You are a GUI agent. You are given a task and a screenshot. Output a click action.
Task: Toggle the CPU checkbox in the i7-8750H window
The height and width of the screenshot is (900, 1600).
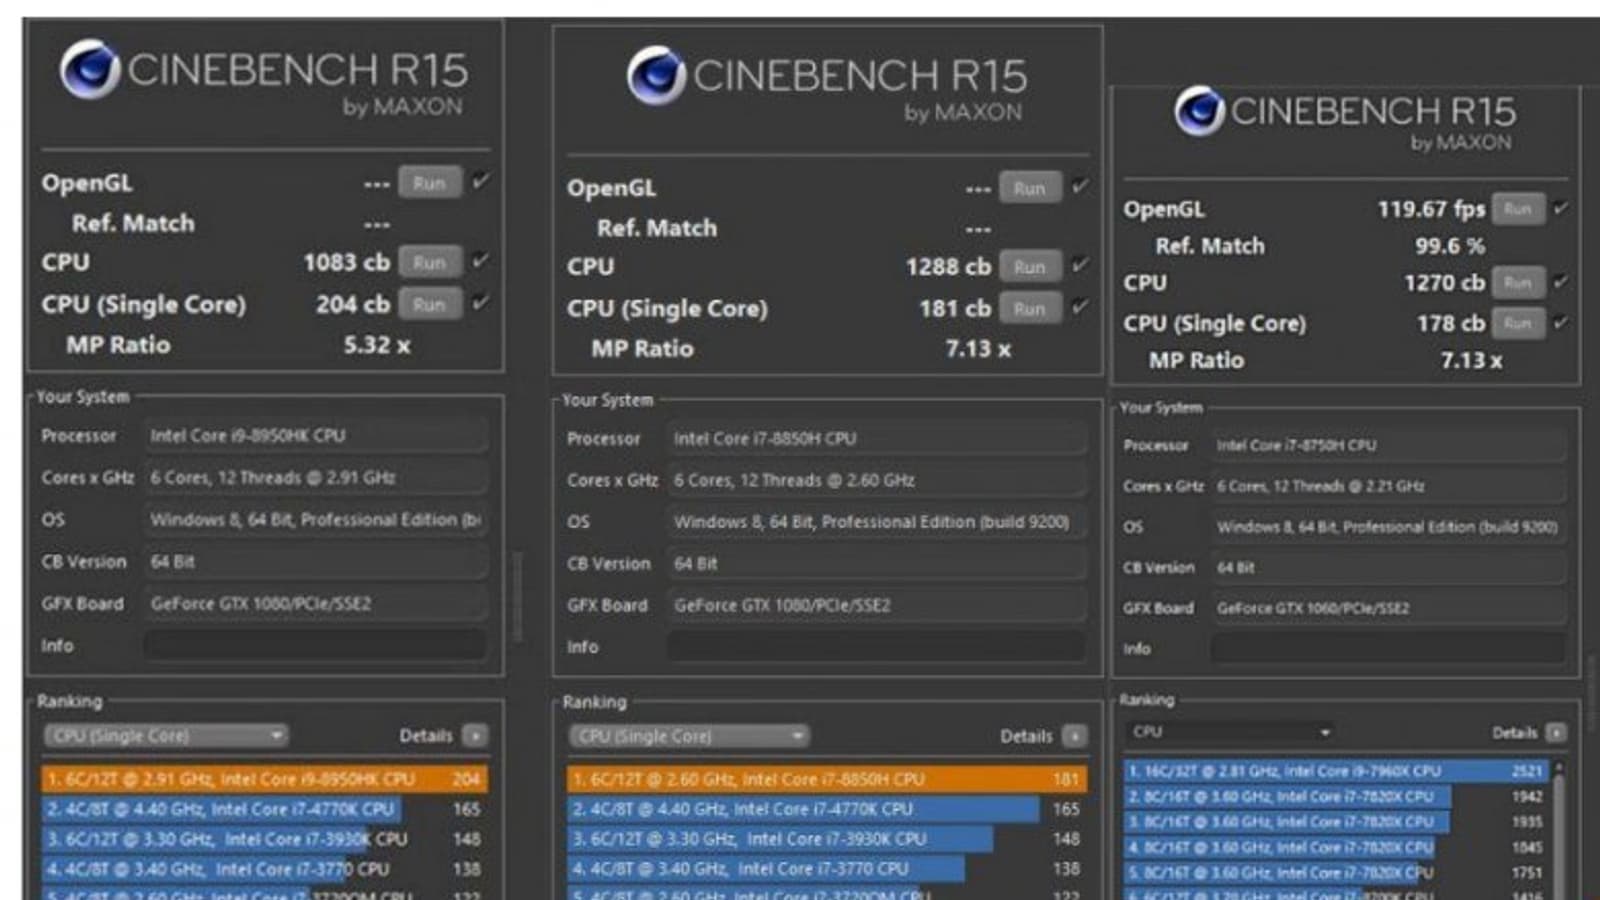coord(1561,282)
